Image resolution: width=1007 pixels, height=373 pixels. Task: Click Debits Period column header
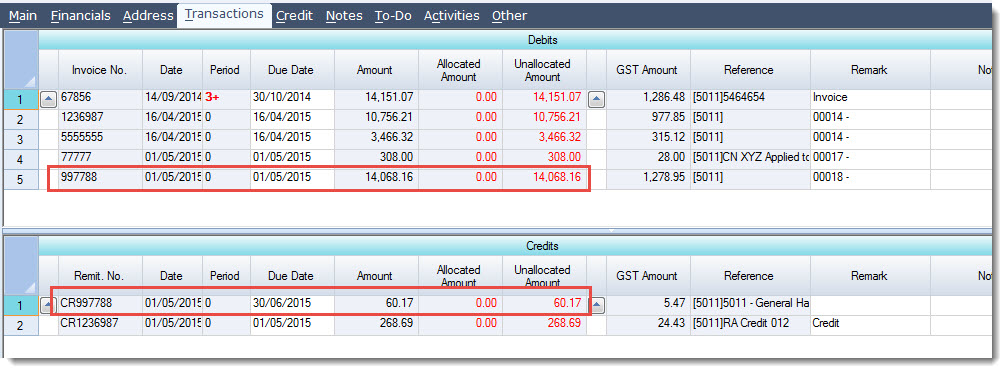225,70
